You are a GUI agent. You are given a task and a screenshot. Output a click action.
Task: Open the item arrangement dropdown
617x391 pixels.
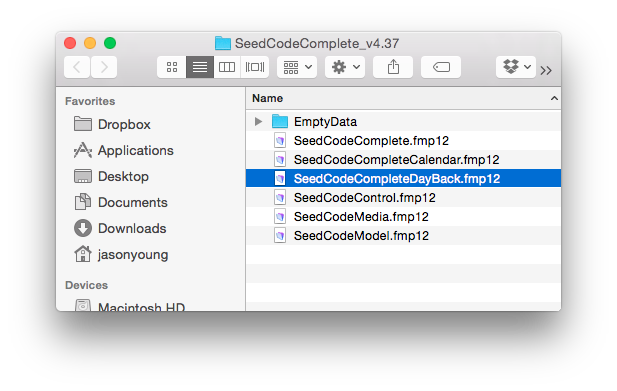pos(297,67)
